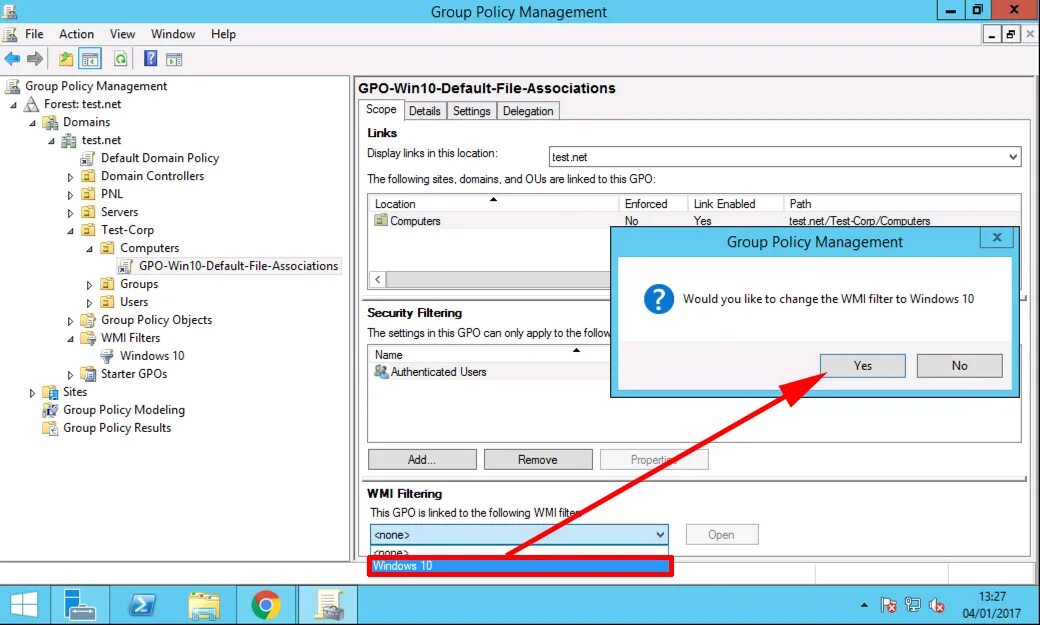Switch to the Settings tab
Screen dimensions: 1040x625
(472, 111)
